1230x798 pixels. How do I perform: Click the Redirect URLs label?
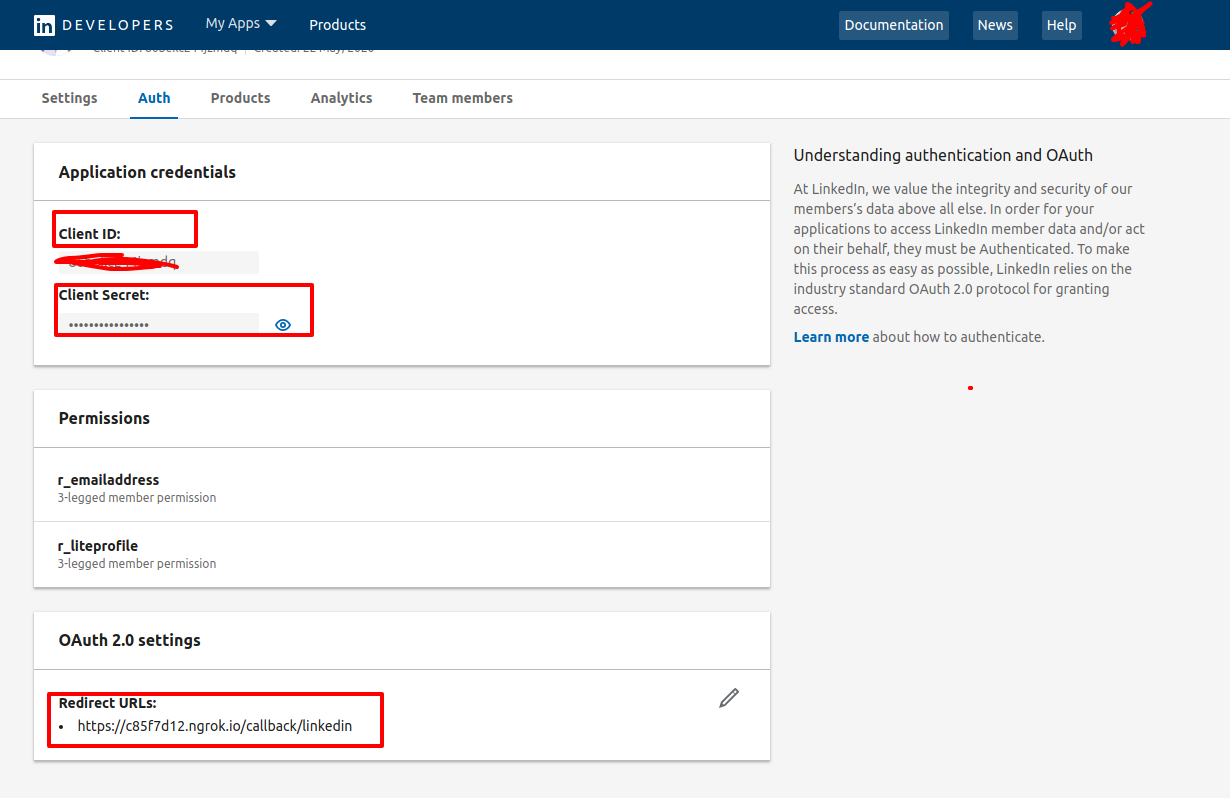pyautogui.click(x=108, y=703)
